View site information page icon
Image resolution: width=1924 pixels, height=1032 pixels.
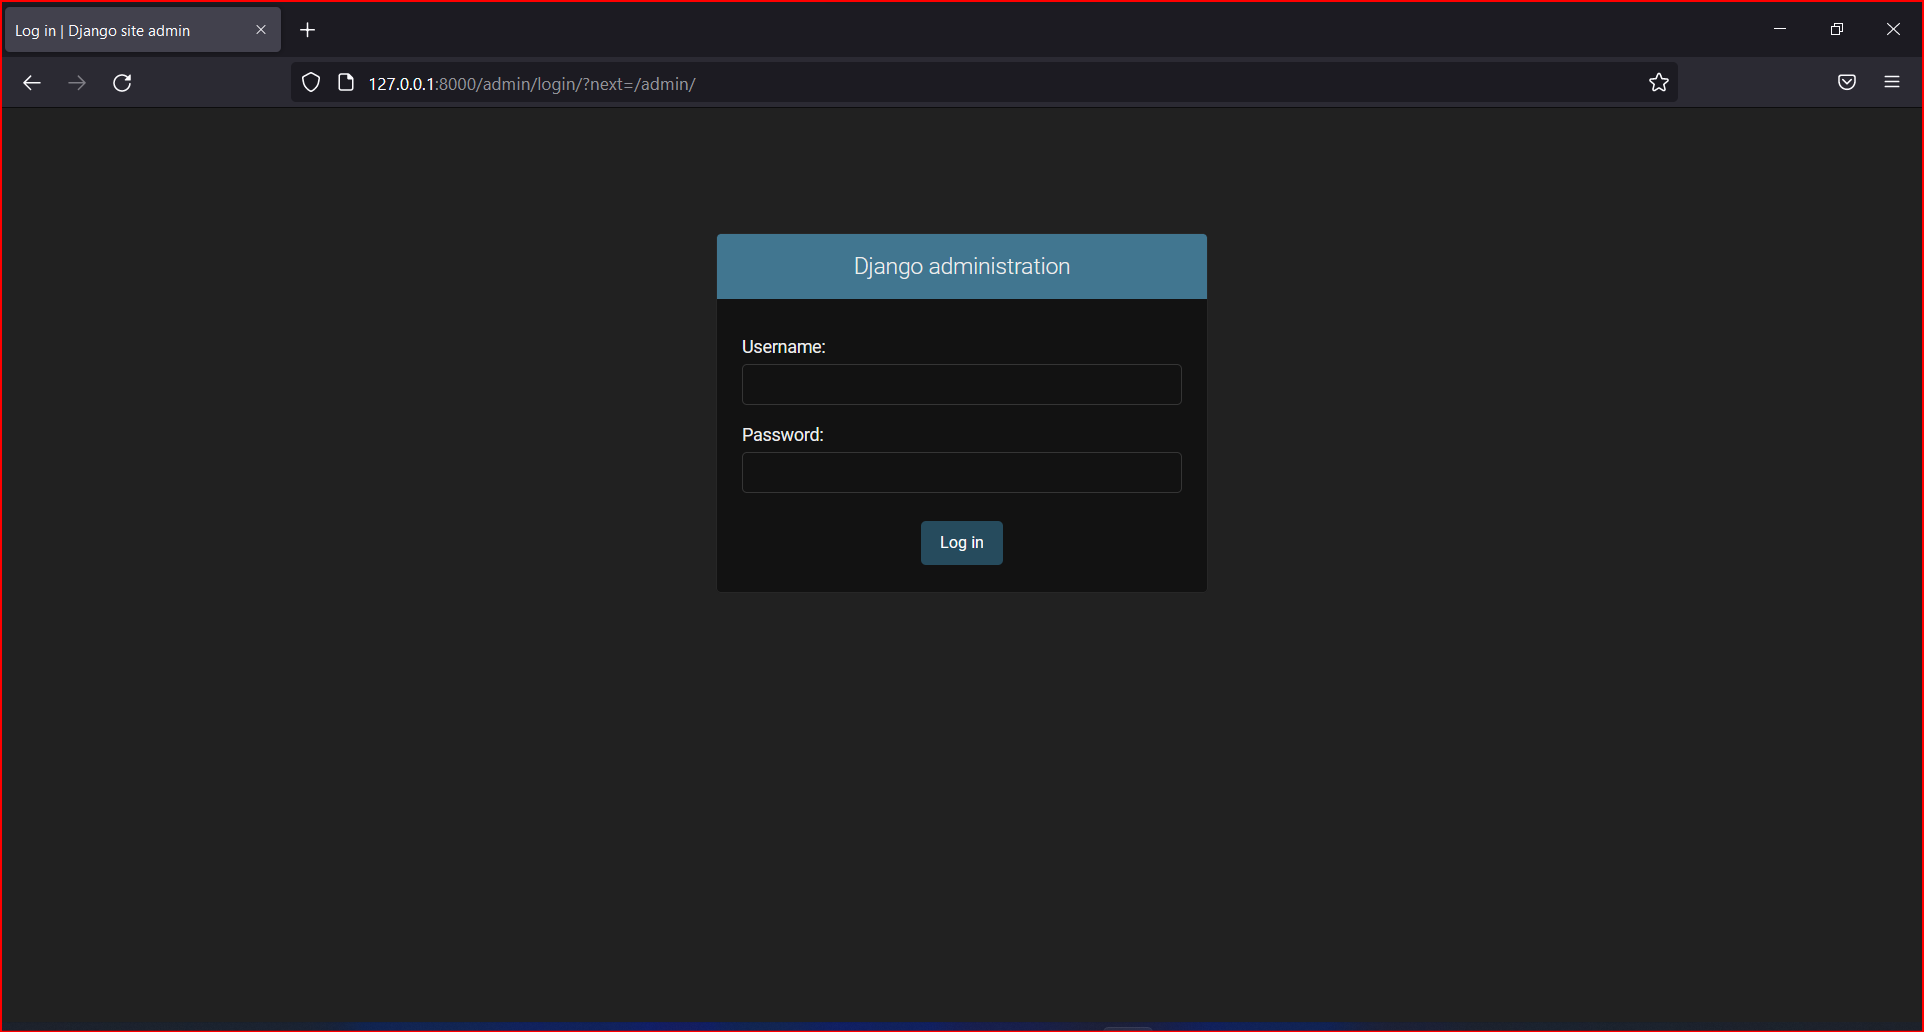pyautogui.click(x=346, y=83)
